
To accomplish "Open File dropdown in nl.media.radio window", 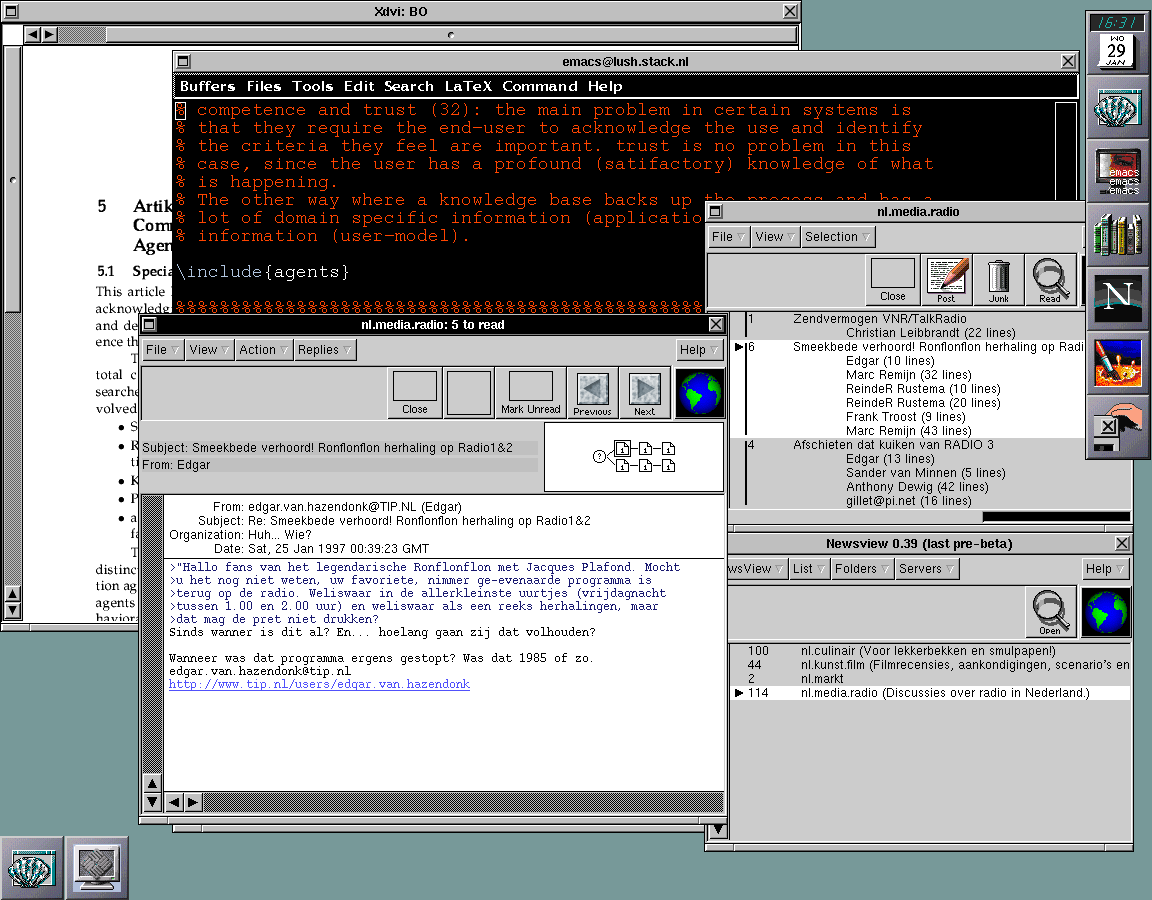I will click(729, 237).
